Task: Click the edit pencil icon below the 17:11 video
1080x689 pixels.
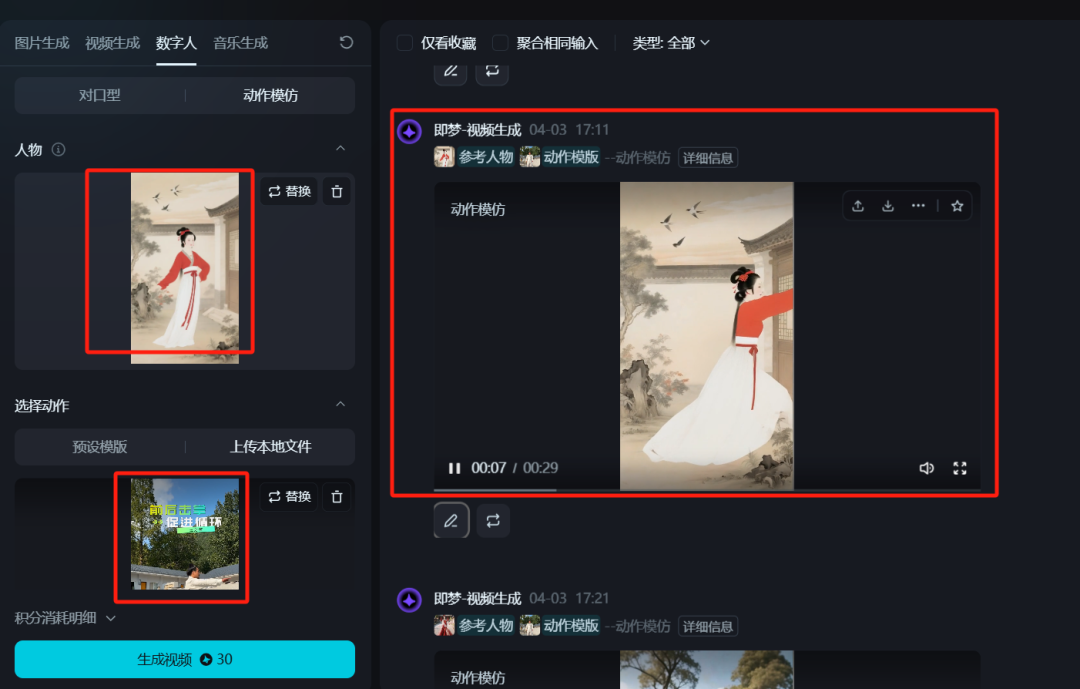Action: [x=451, y=520]
